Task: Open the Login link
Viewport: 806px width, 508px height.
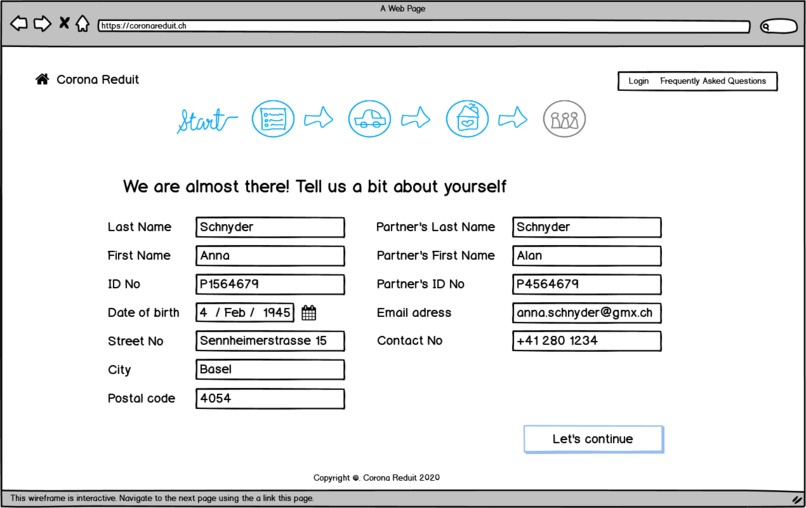Action: click(x=638, y=81)
